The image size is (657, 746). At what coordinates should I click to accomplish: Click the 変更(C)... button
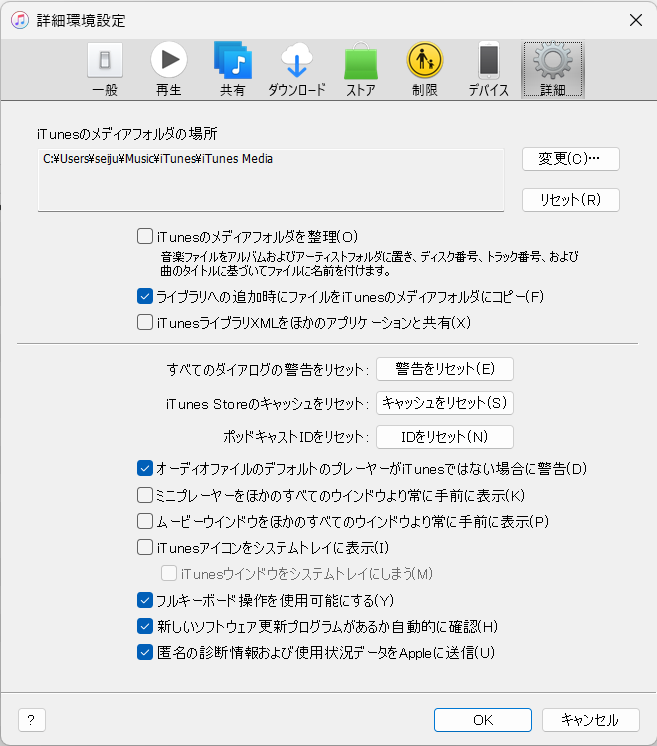click(570, 159)
